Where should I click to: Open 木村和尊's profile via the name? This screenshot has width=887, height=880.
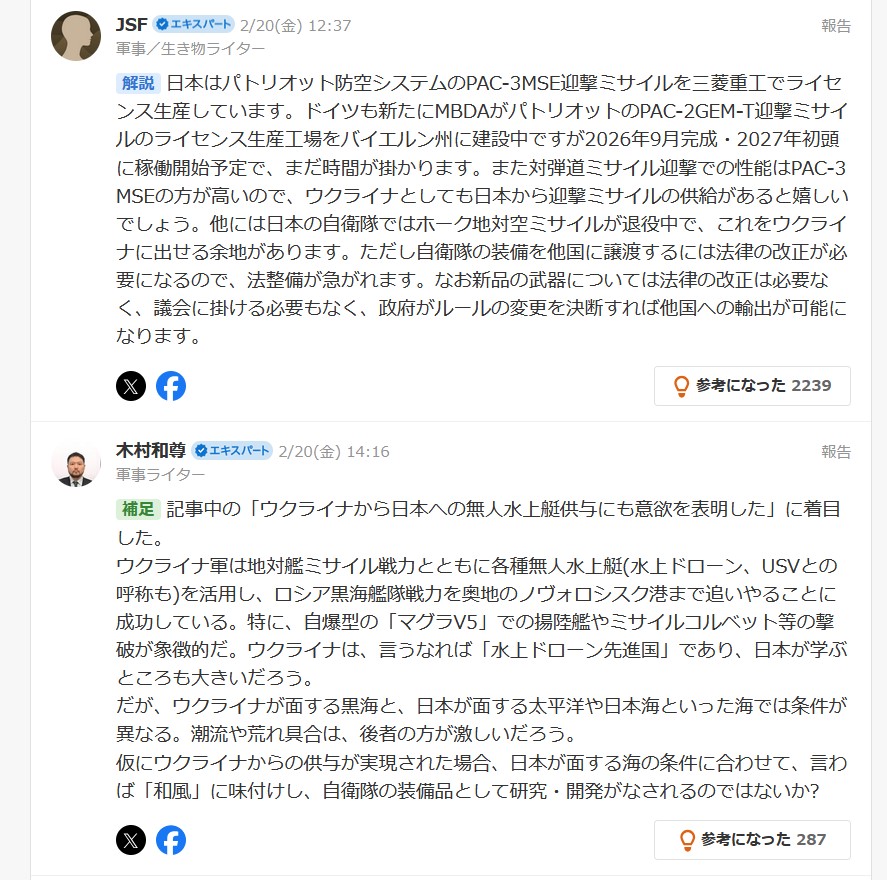[151, 451]
